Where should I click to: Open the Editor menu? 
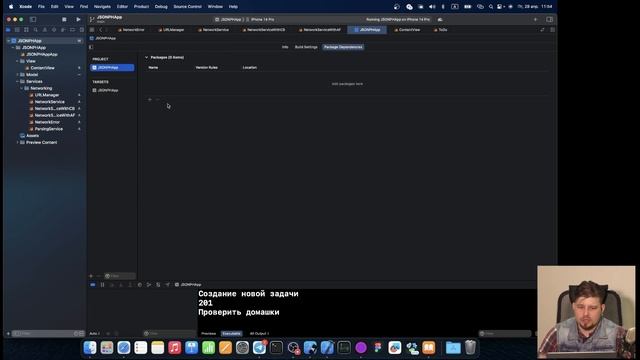point(122,7)
